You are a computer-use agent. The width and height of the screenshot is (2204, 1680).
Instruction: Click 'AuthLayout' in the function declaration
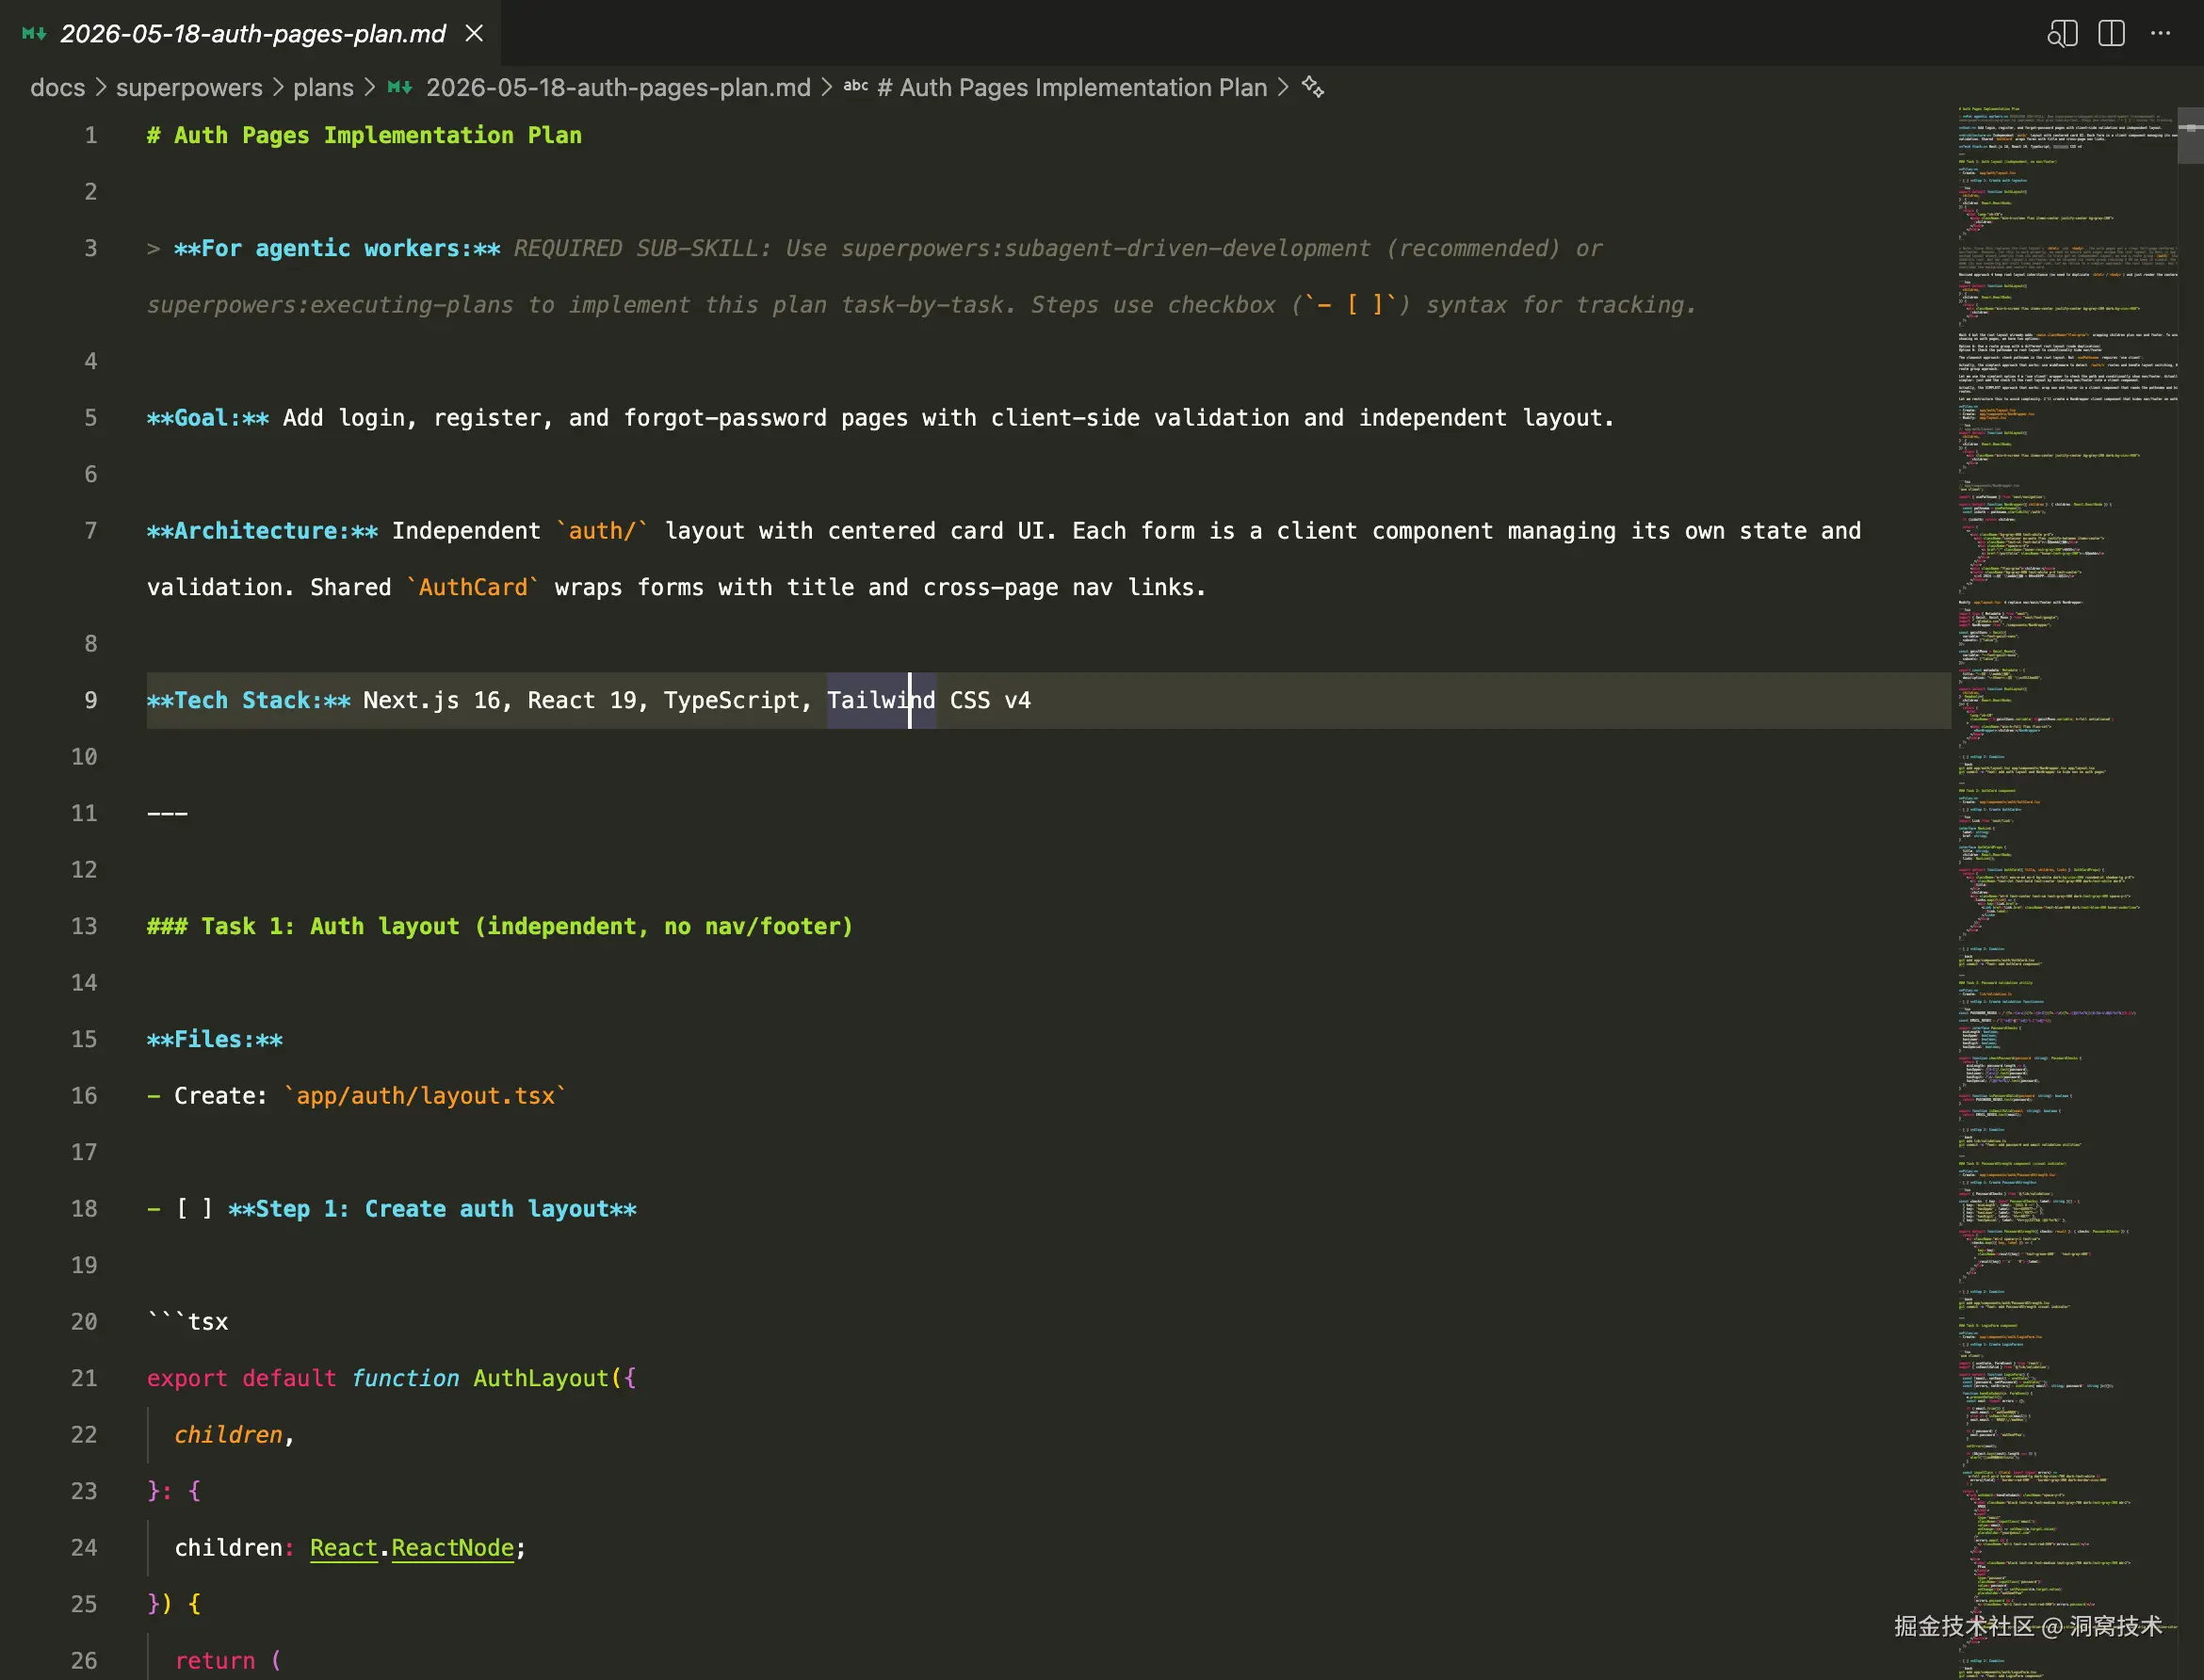pyautogui.click(x=541, y=1378)
